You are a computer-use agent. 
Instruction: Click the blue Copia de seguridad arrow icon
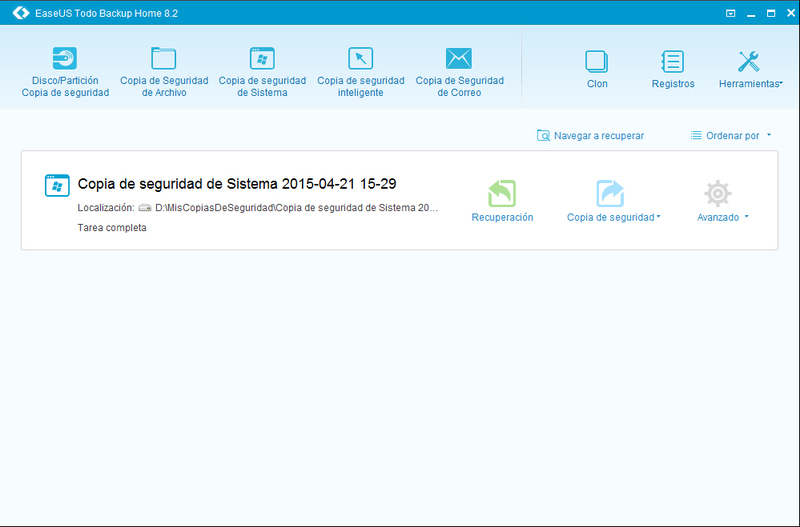(610, 193)
